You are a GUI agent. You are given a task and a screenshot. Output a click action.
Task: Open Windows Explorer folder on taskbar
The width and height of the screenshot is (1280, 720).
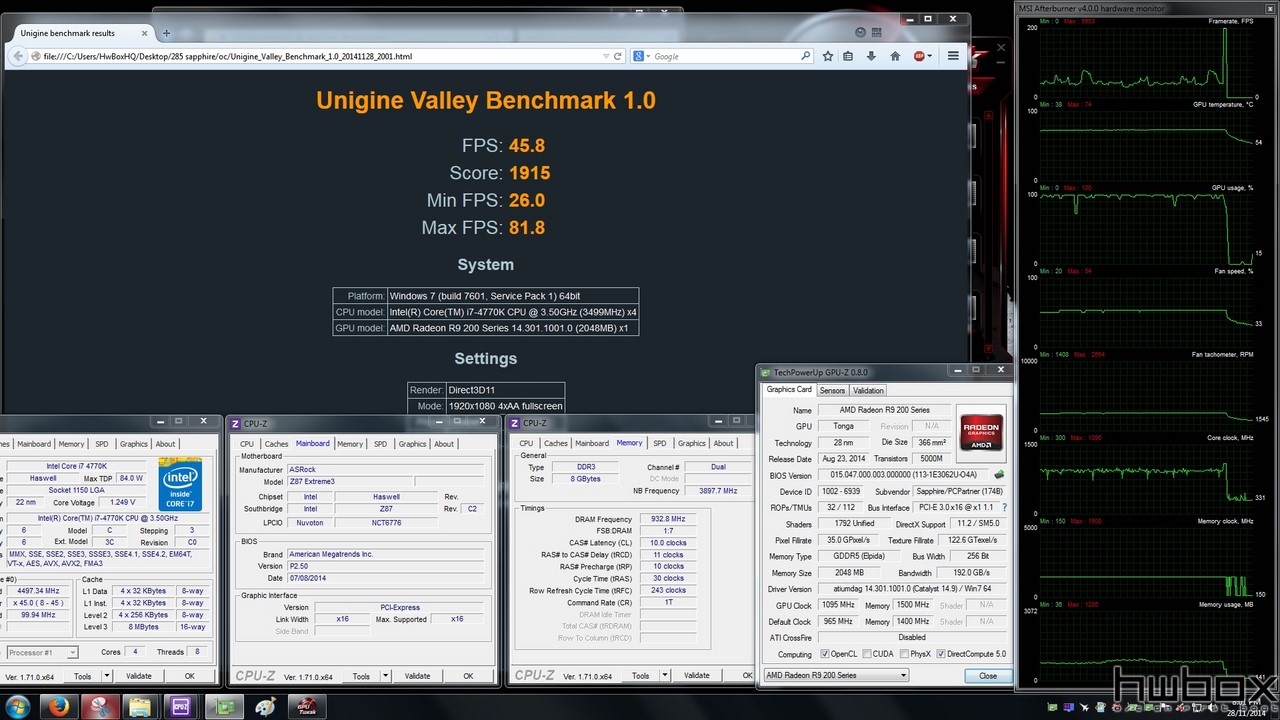coord(140,706)
